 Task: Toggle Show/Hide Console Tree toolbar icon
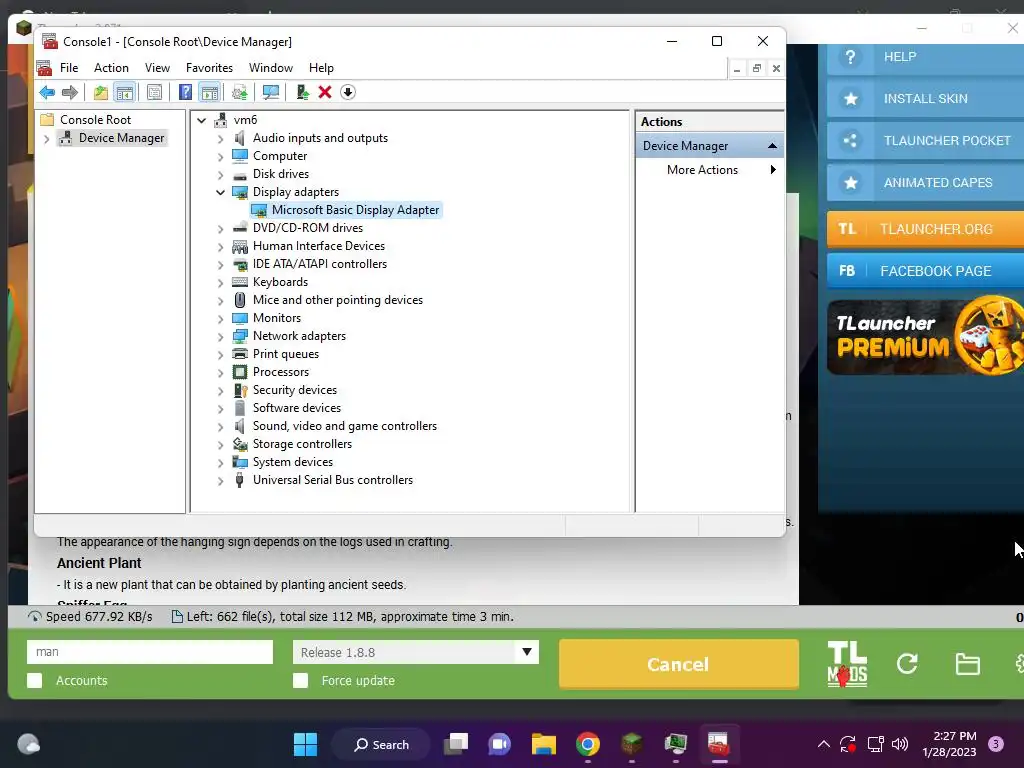point(124,92)
